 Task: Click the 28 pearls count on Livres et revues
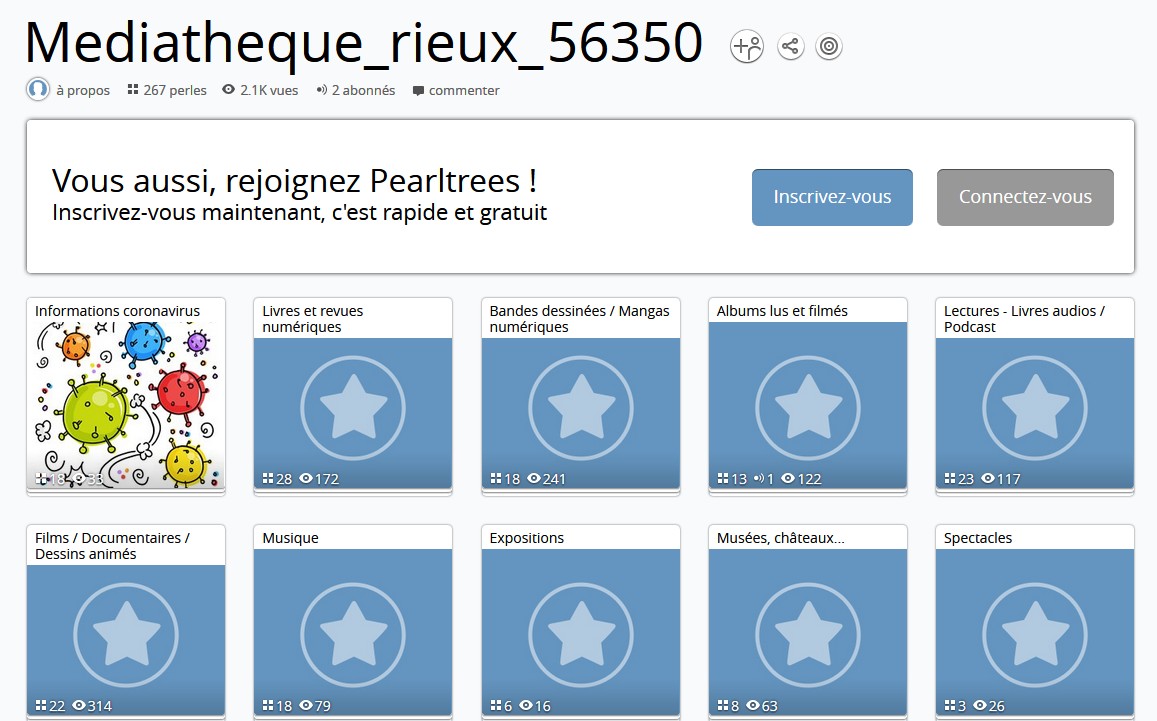[277, 479]
